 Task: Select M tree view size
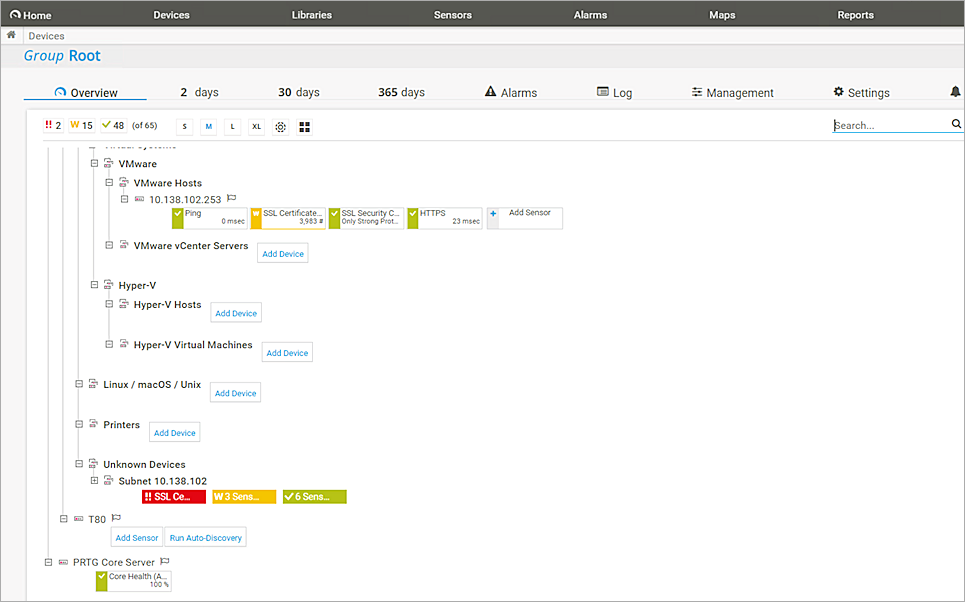click(209, 127)
